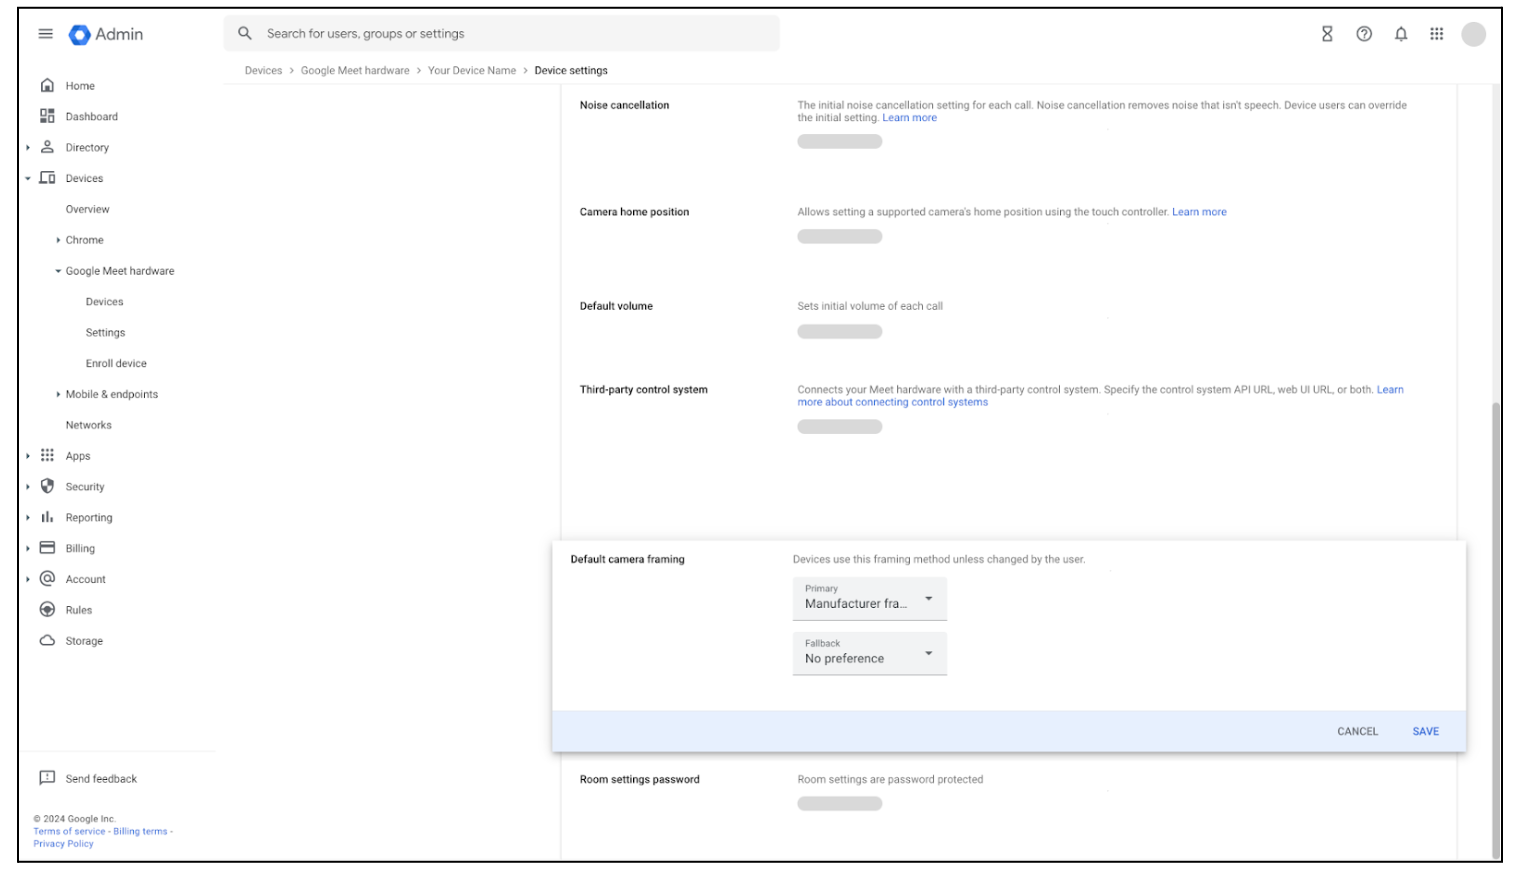Click the search users, groups or settings field

pyautogui.click(x=500, y=34)
